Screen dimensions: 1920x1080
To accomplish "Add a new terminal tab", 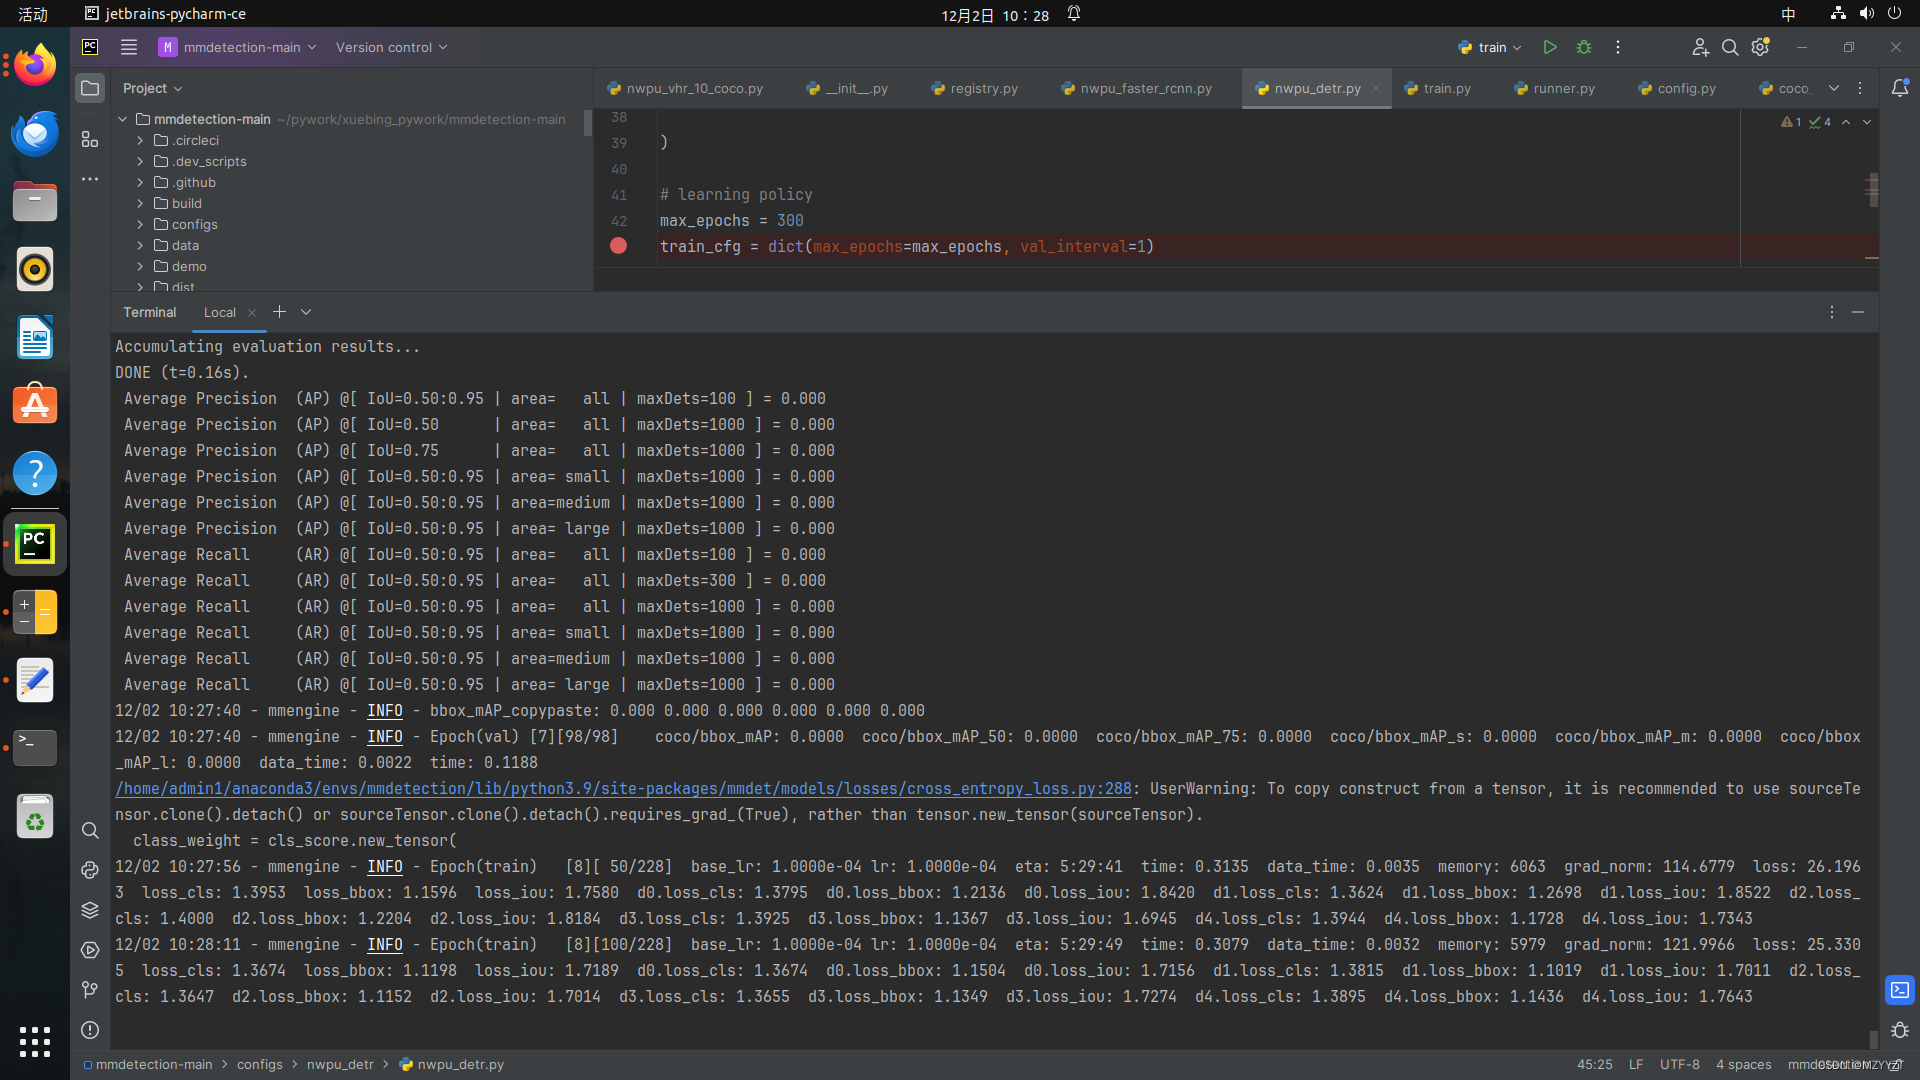I will pos(279,312).
